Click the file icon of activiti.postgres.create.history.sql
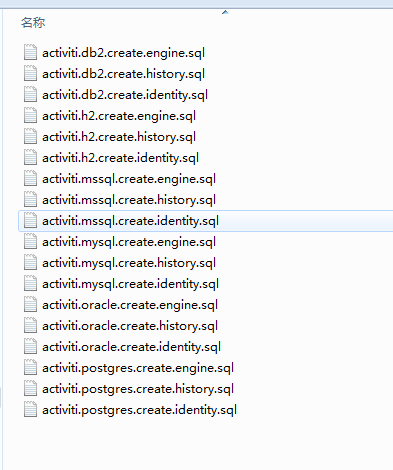 tap(30, 389)
